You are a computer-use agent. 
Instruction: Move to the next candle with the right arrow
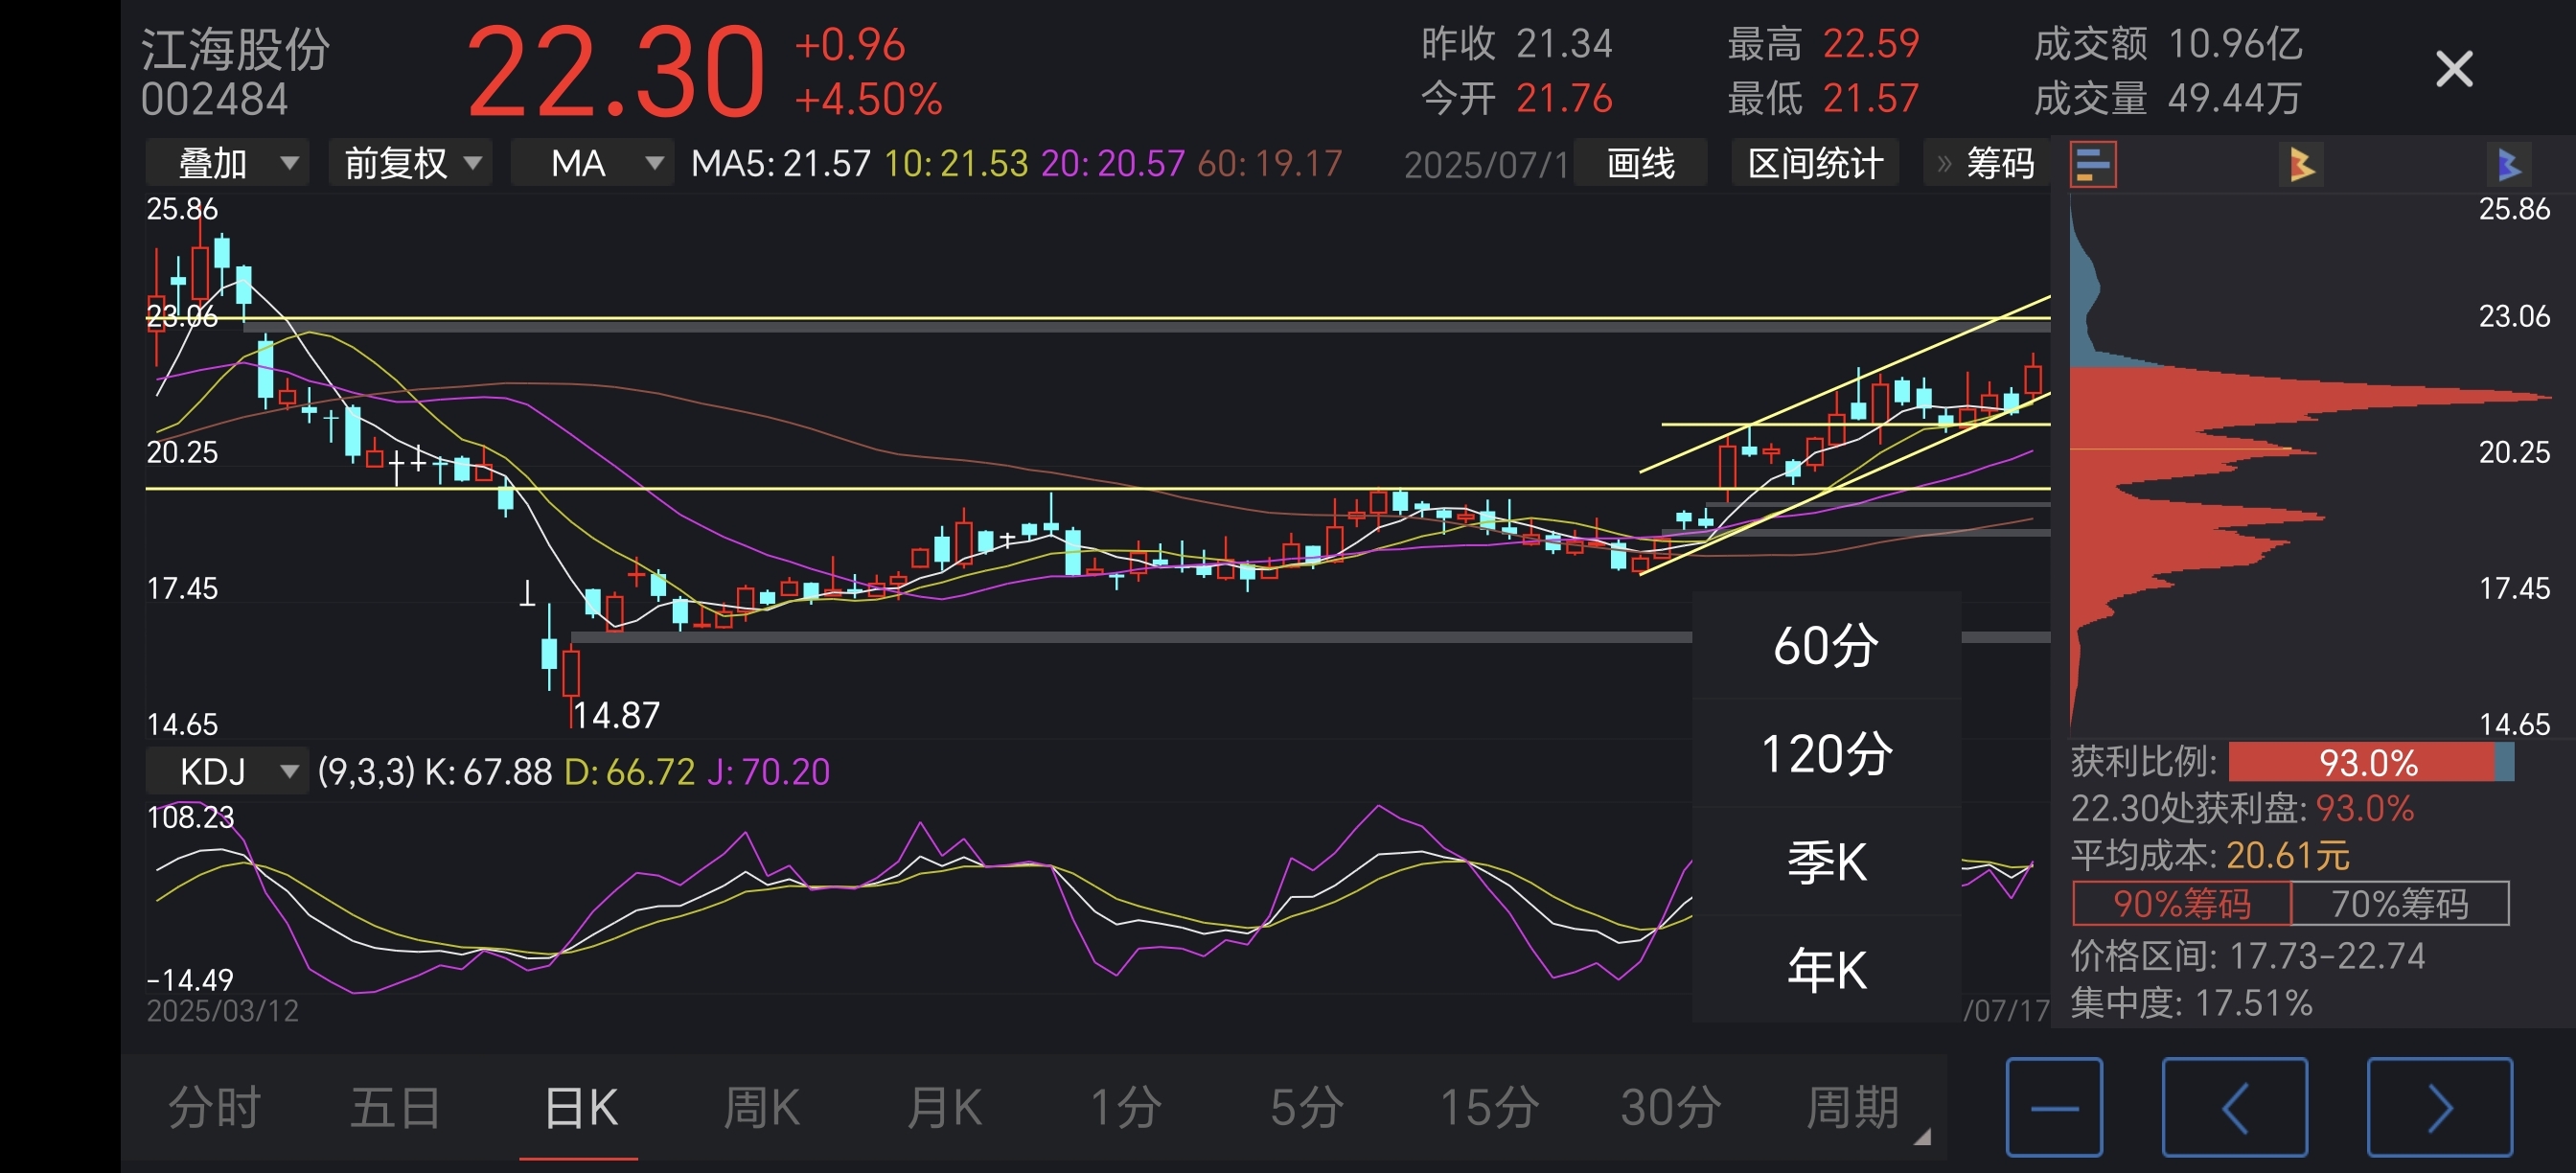pos(2440,1107)
